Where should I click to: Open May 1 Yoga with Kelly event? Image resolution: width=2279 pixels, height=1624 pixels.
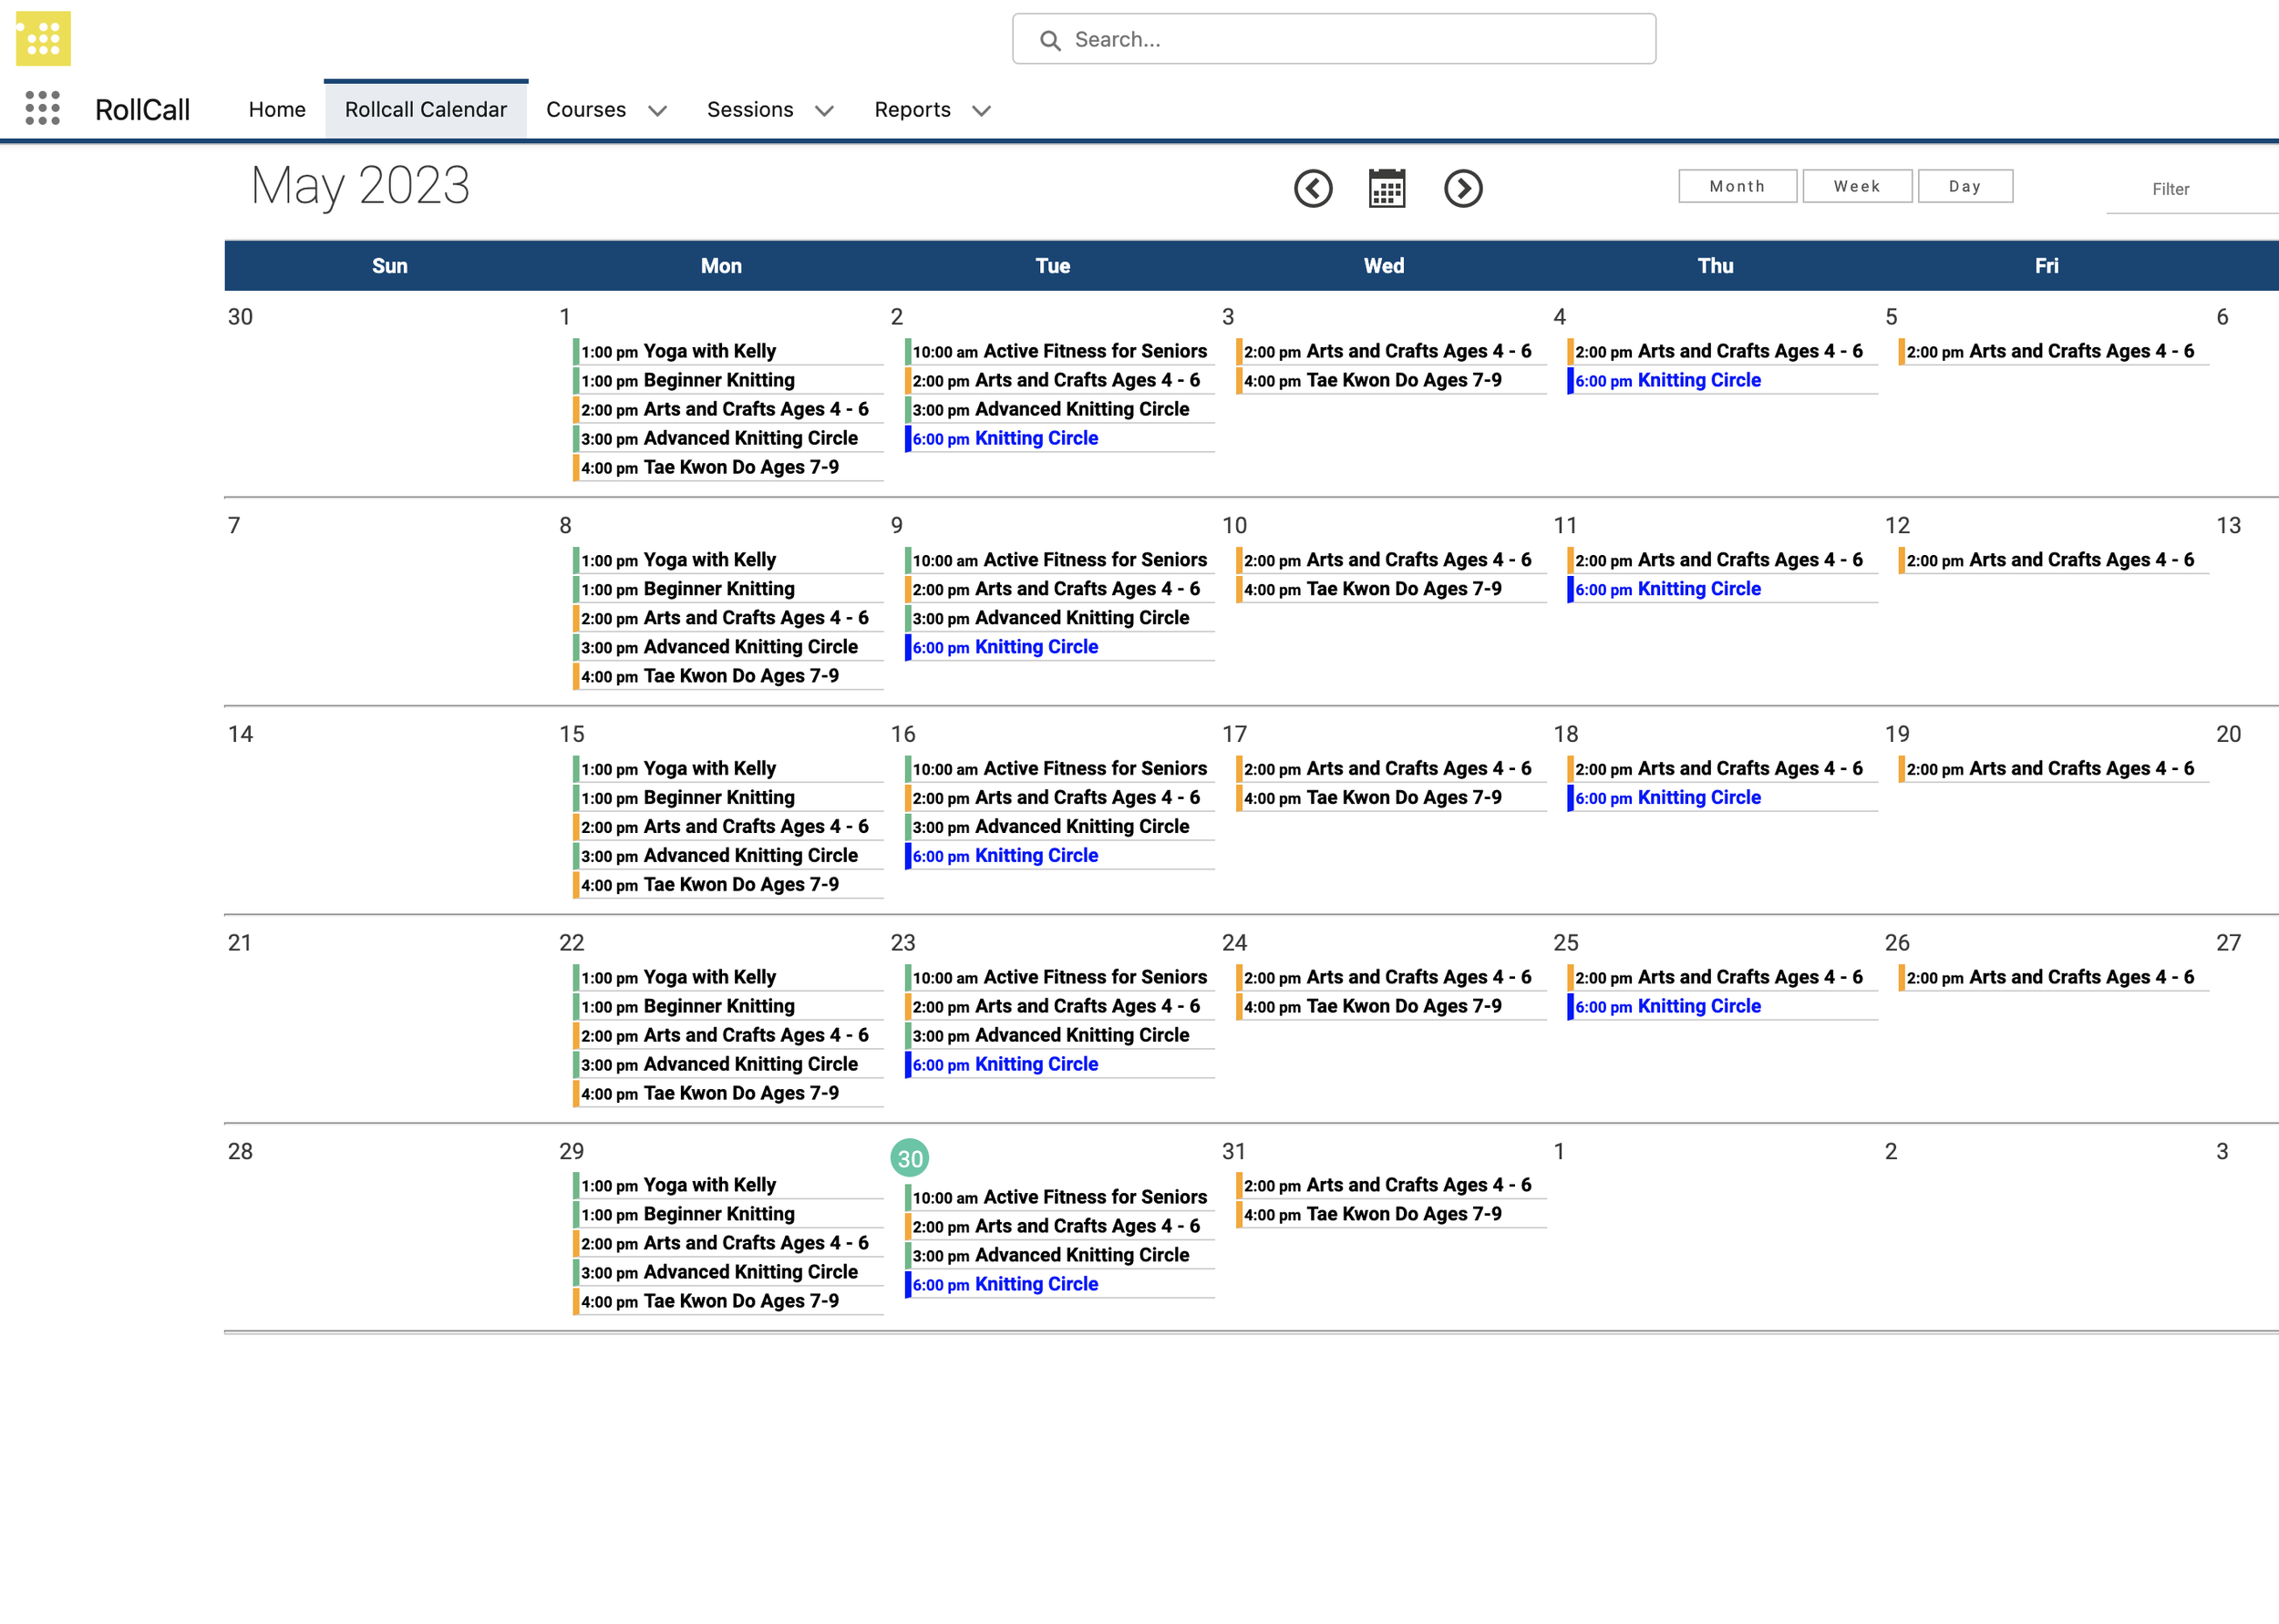709,351
